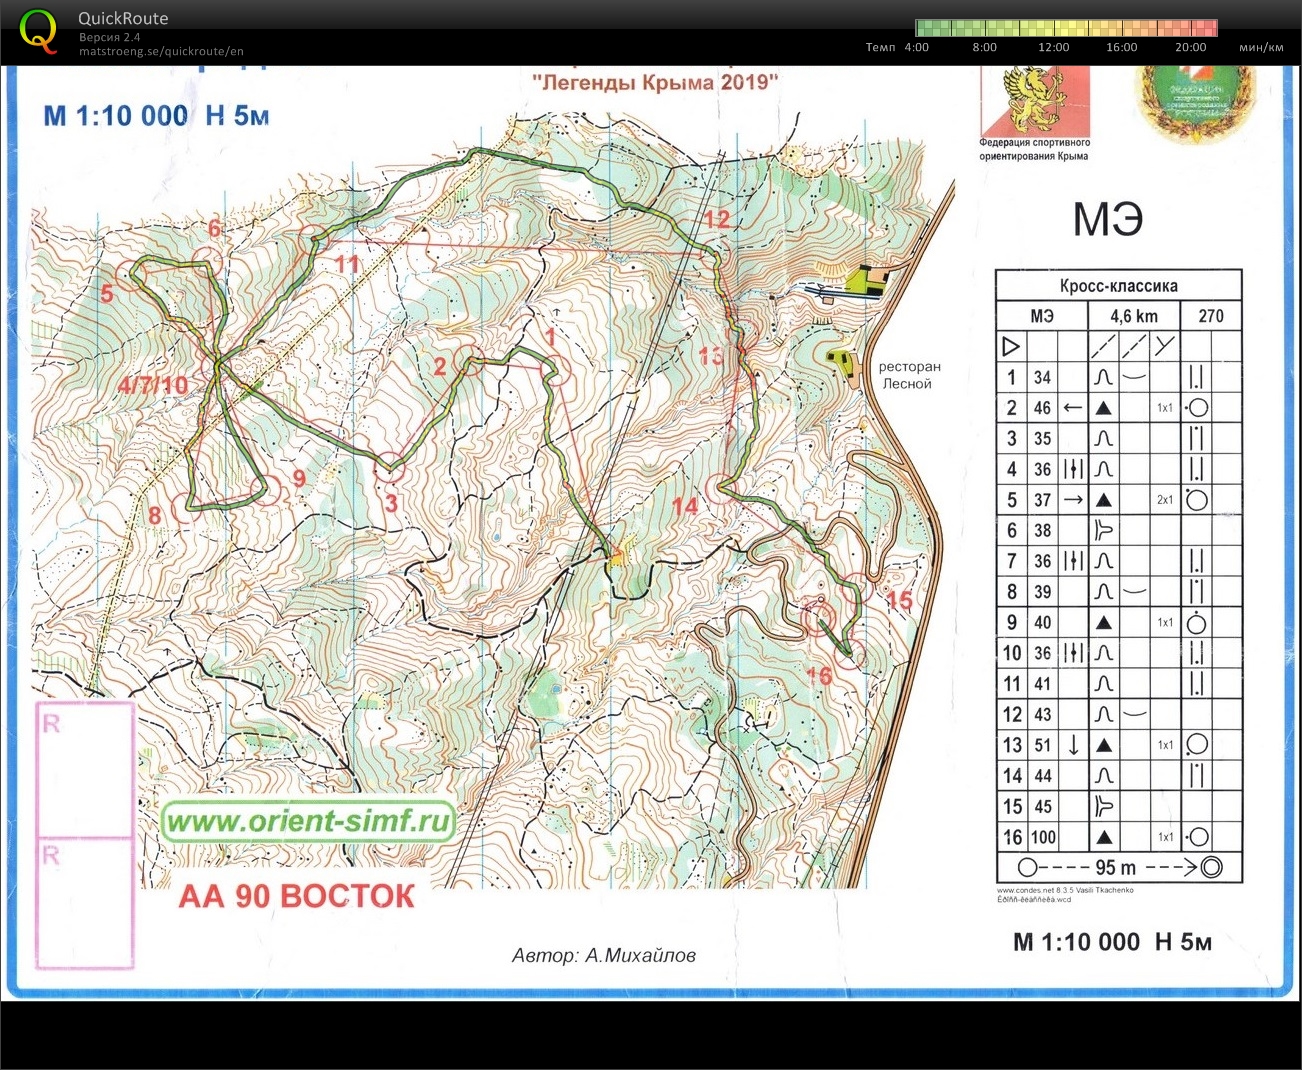Viewport: 1302px width, 1070px height.
Task: Click the double-circle finish symbol near 16
Action: (819, 617)
